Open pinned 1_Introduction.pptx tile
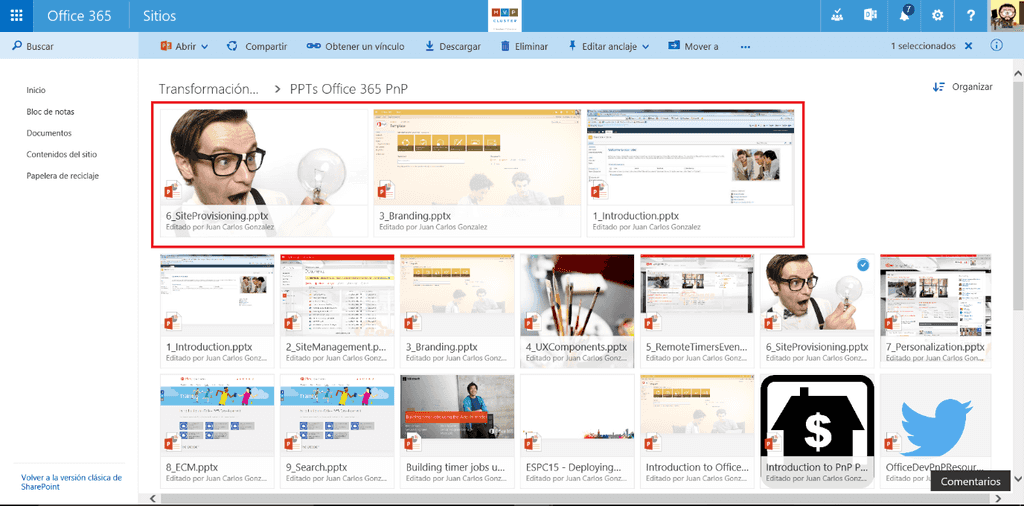This screenshot has width=1024, height=506. 690,172
